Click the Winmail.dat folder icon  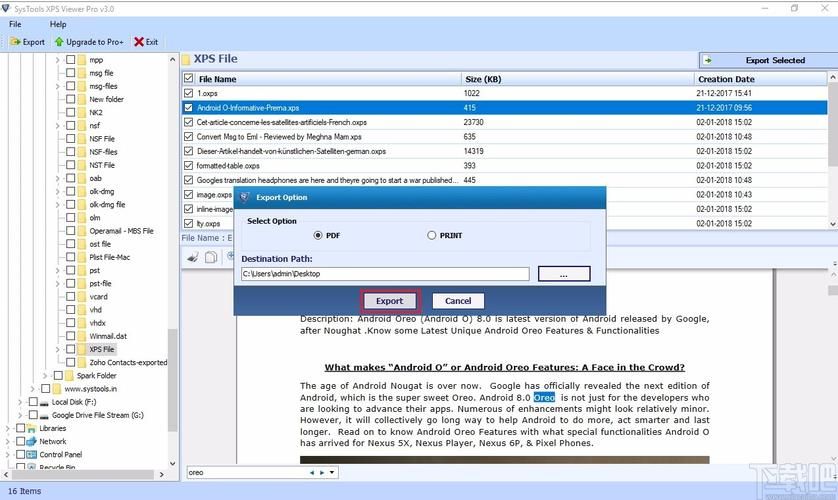pos(81,336)
